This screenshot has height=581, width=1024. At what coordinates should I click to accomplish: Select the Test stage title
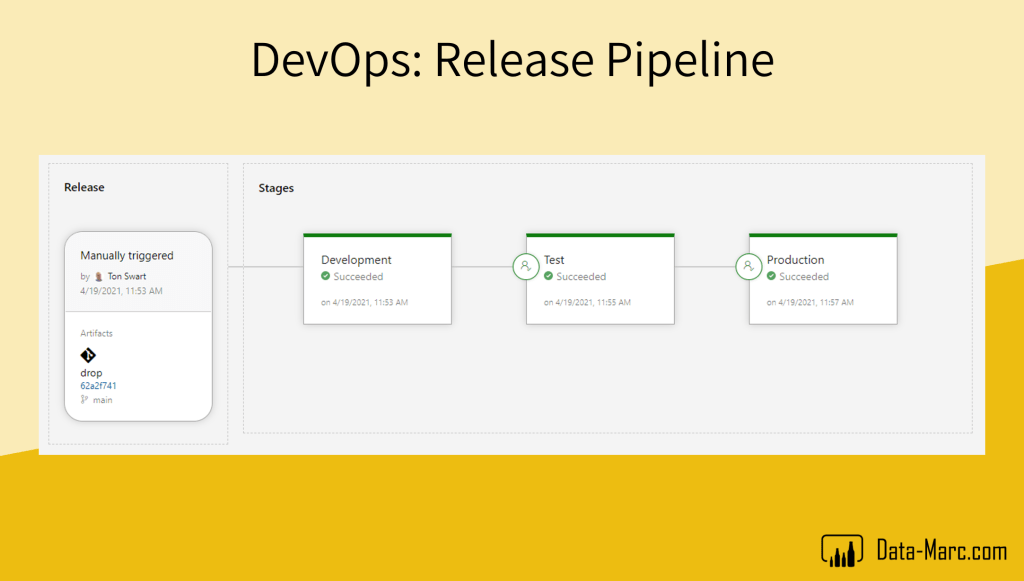click(x=554, y=260)
